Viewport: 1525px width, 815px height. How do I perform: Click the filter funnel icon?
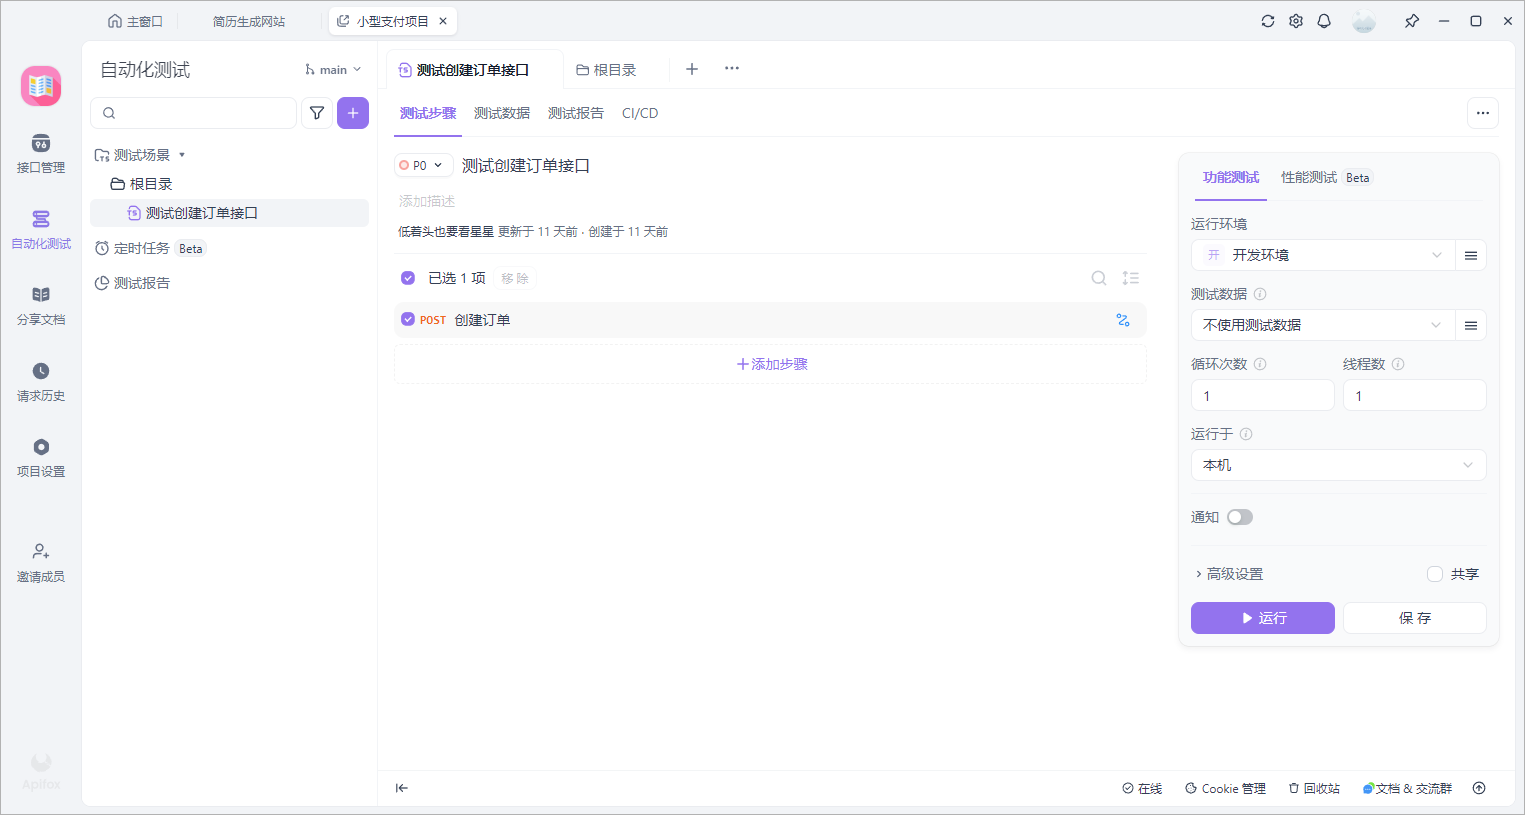[317, 113]
